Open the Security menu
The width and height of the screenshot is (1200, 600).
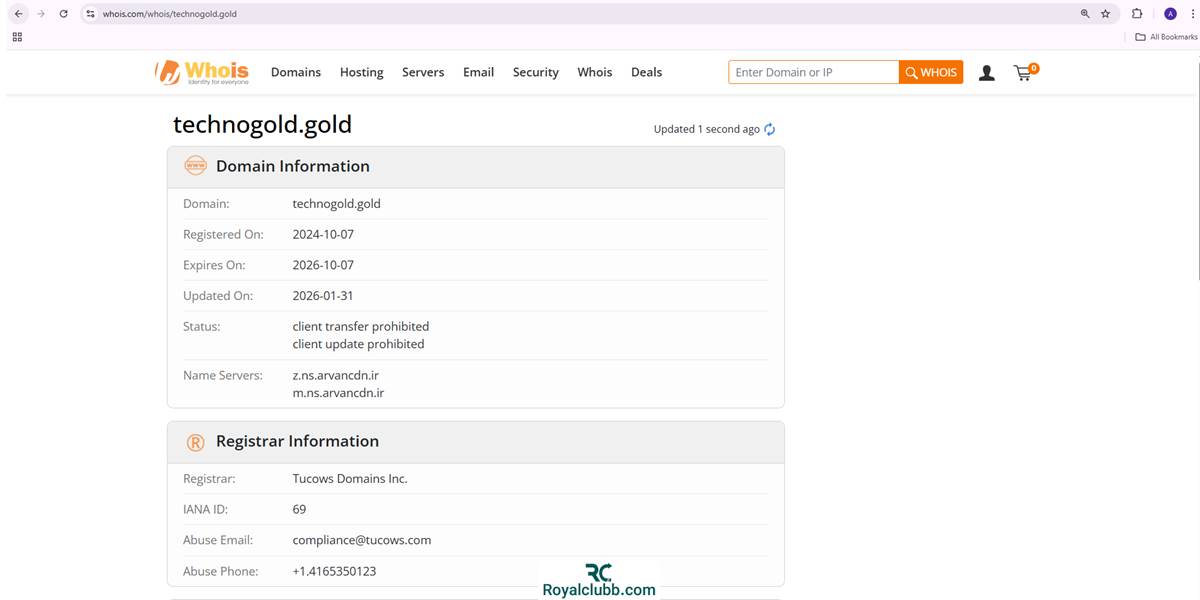(536, 72)
